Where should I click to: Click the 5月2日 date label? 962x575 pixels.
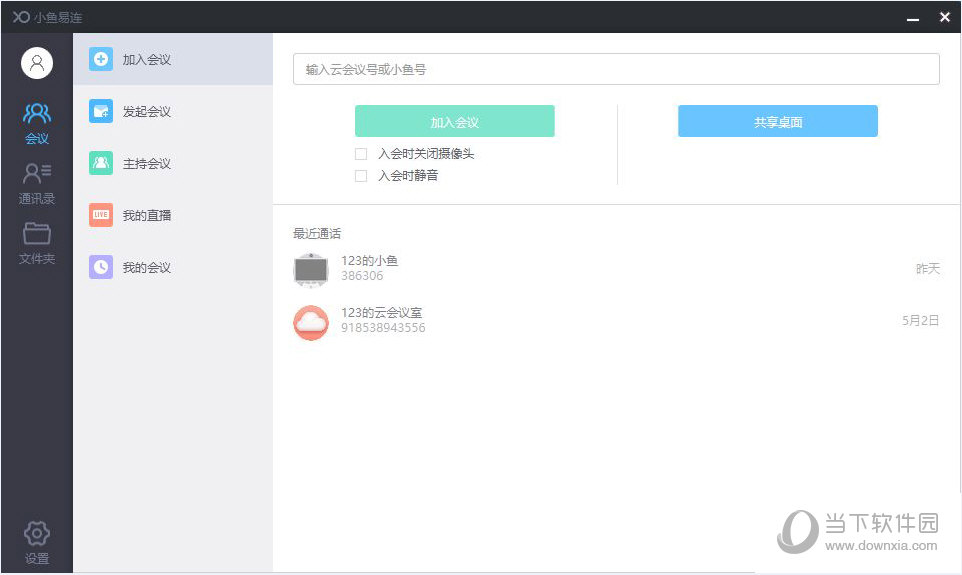click(x=920, y=320)
